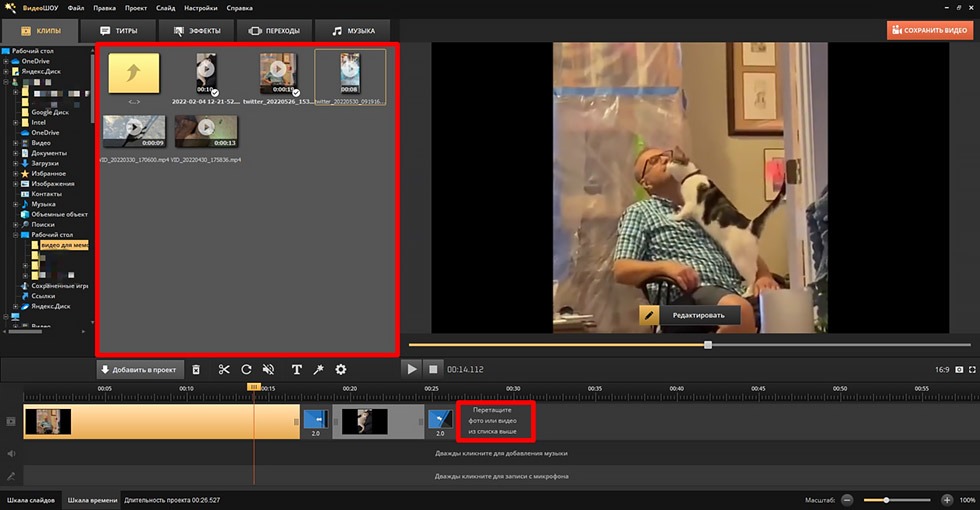Click the ВидеоШОУ app logo

pos(11,8)
